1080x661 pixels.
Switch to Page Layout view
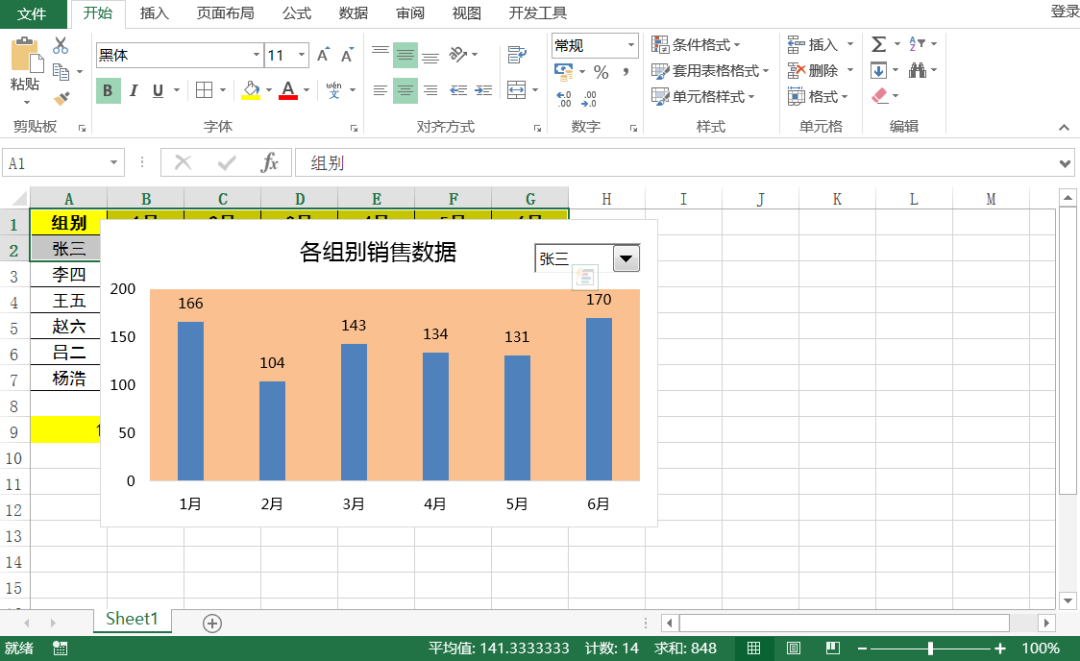click(793, 648)
